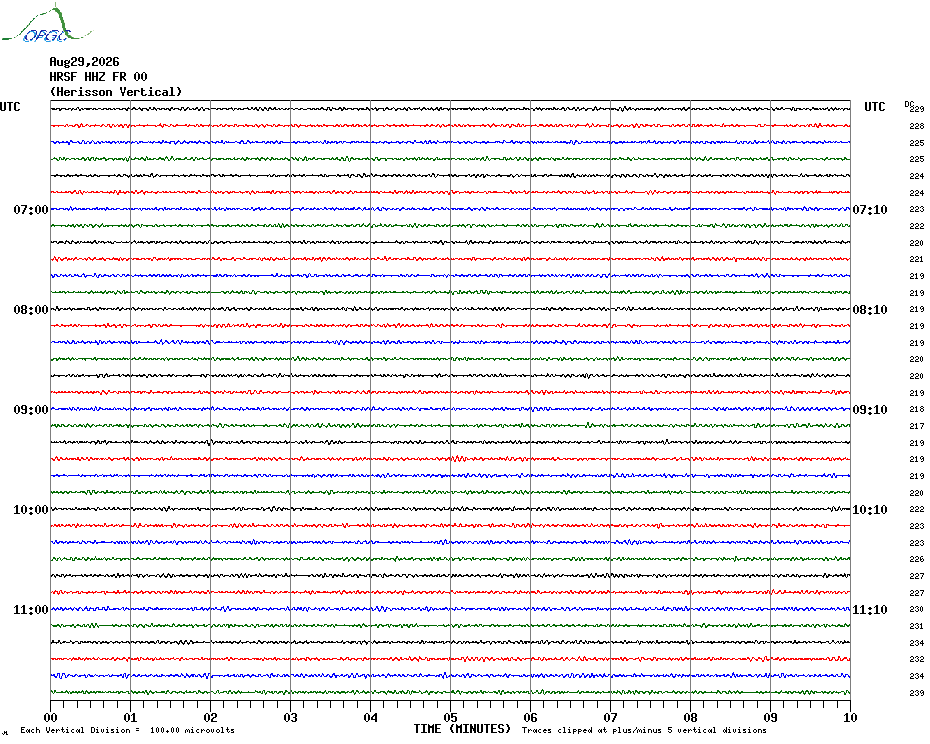Click the 10:10 time label
Screen dimensions: 930x744
[870, 510]
